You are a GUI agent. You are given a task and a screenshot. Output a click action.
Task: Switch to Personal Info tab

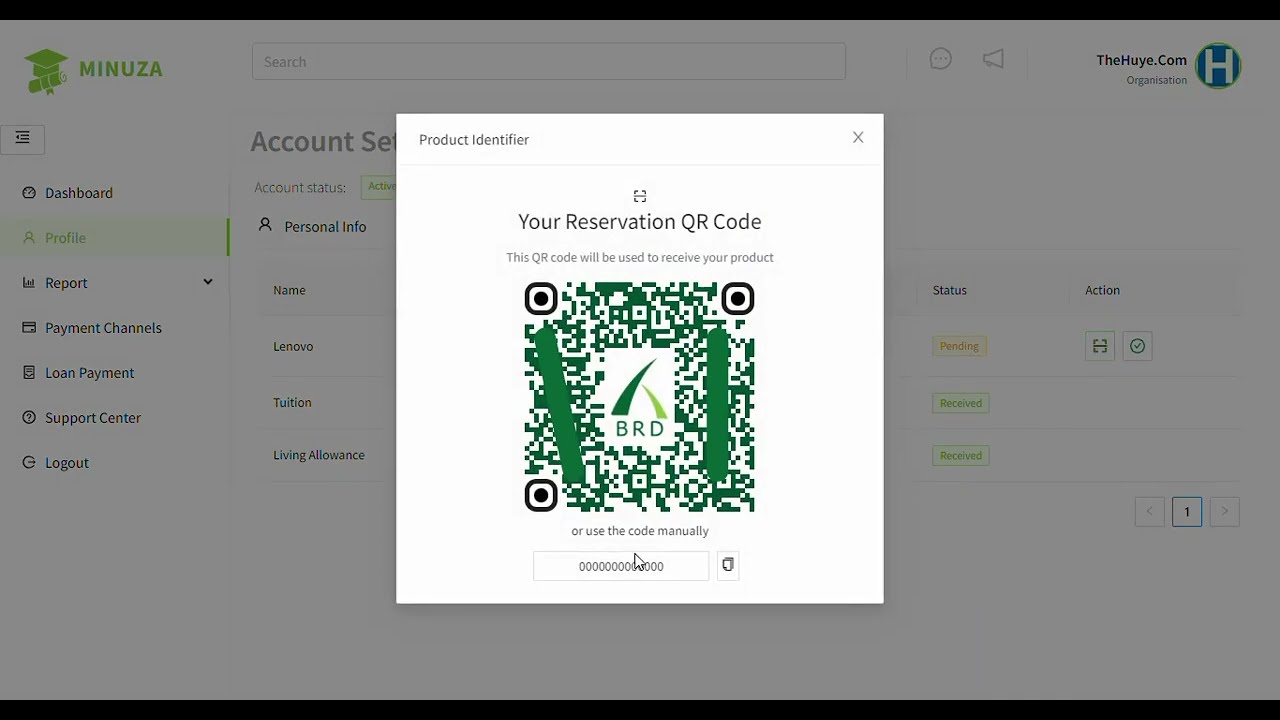pyautogui.click(x=312, y=227)
